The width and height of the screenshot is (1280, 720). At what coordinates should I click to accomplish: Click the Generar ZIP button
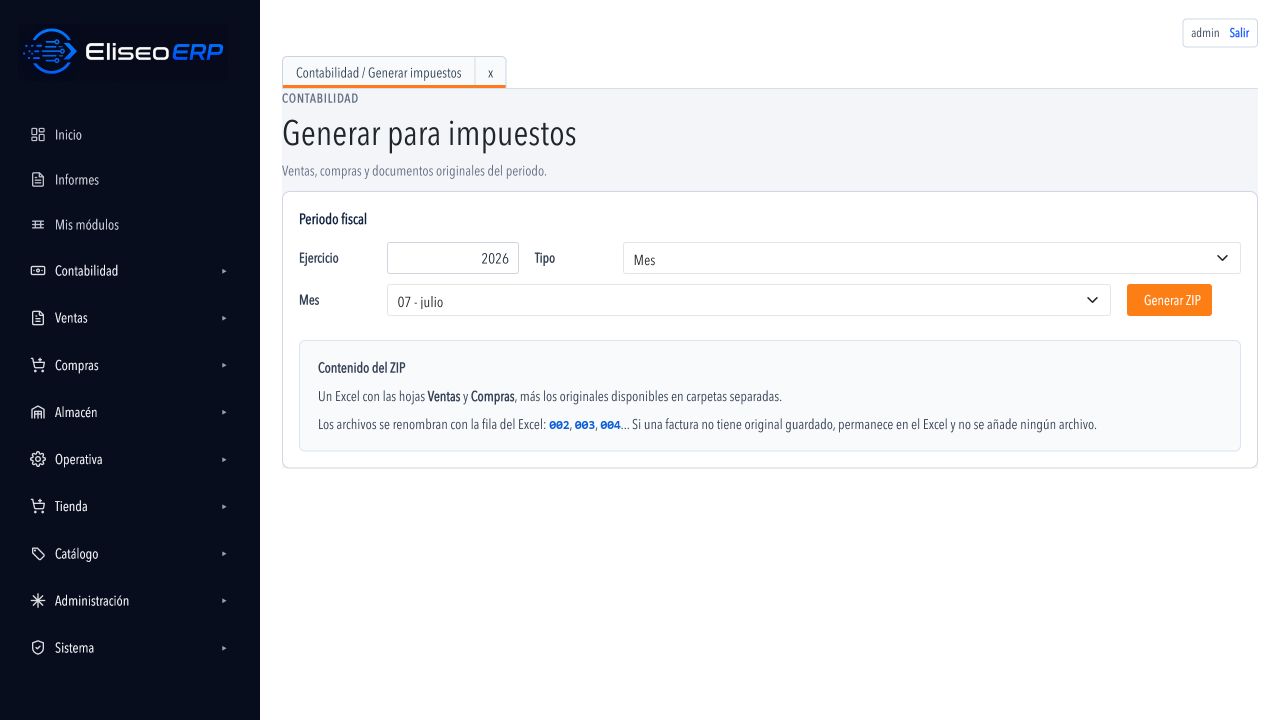(1169, 300)
